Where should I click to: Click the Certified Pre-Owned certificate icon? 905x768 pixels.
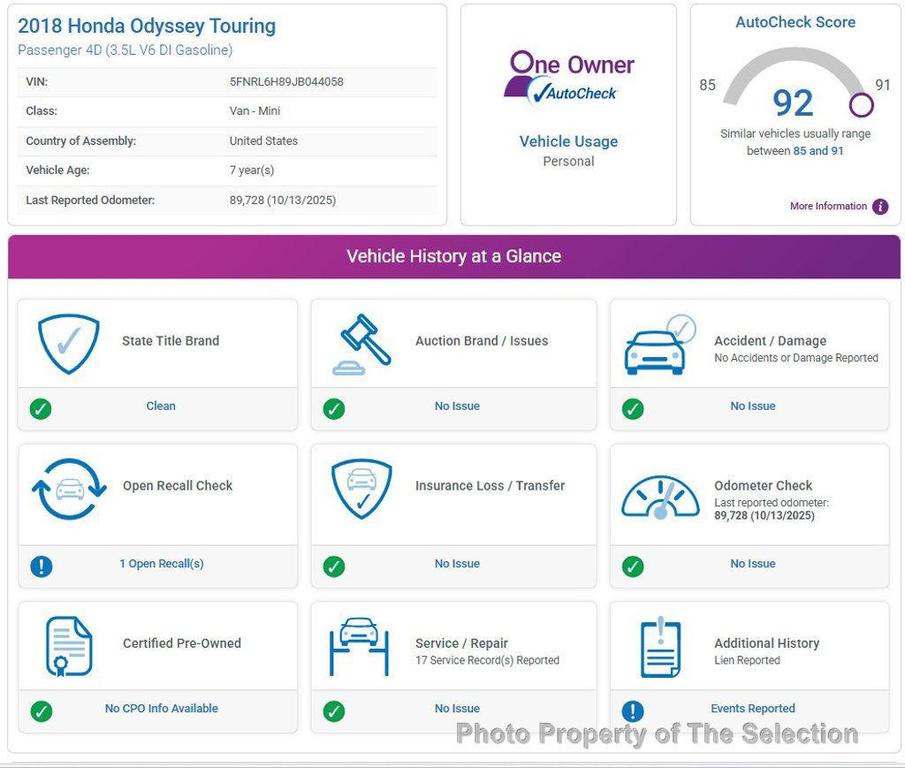click(x=68, y=646)
